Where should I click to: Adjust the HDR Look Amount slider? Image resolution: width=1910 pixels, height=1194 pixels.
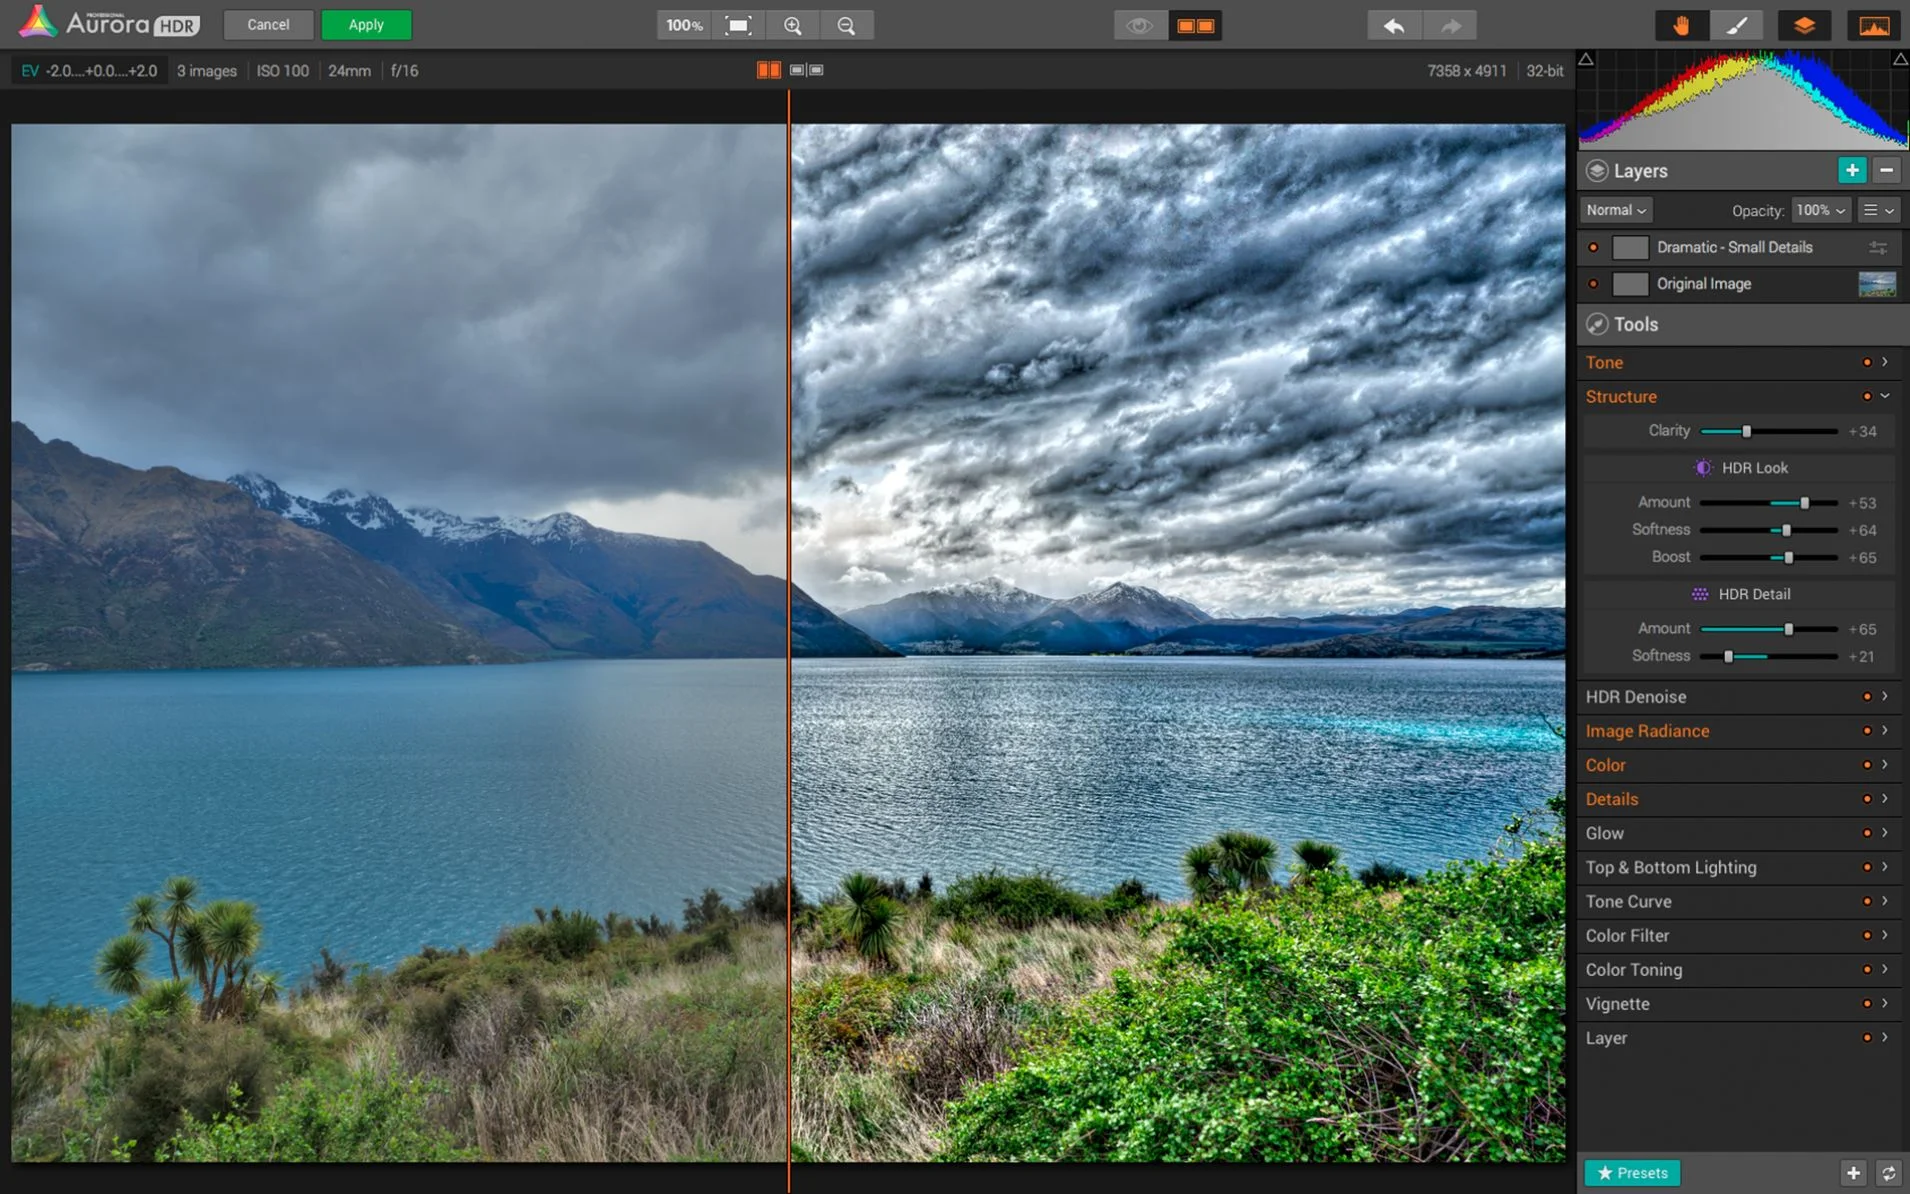click(1804, 503)
